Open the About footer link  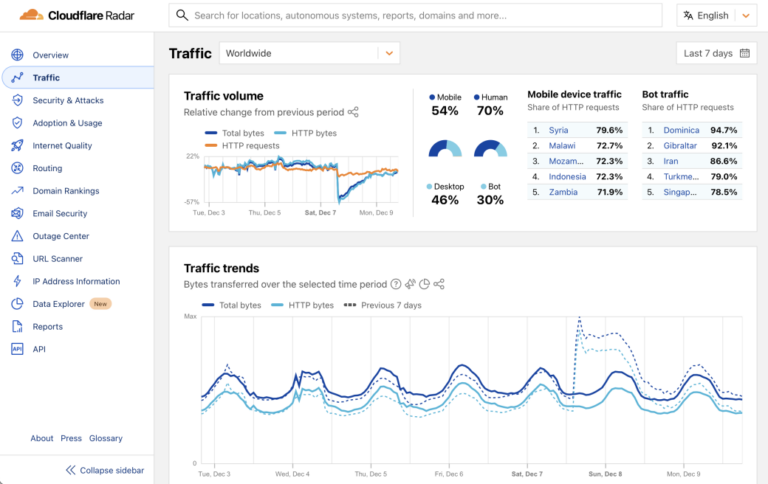point(42,438)
